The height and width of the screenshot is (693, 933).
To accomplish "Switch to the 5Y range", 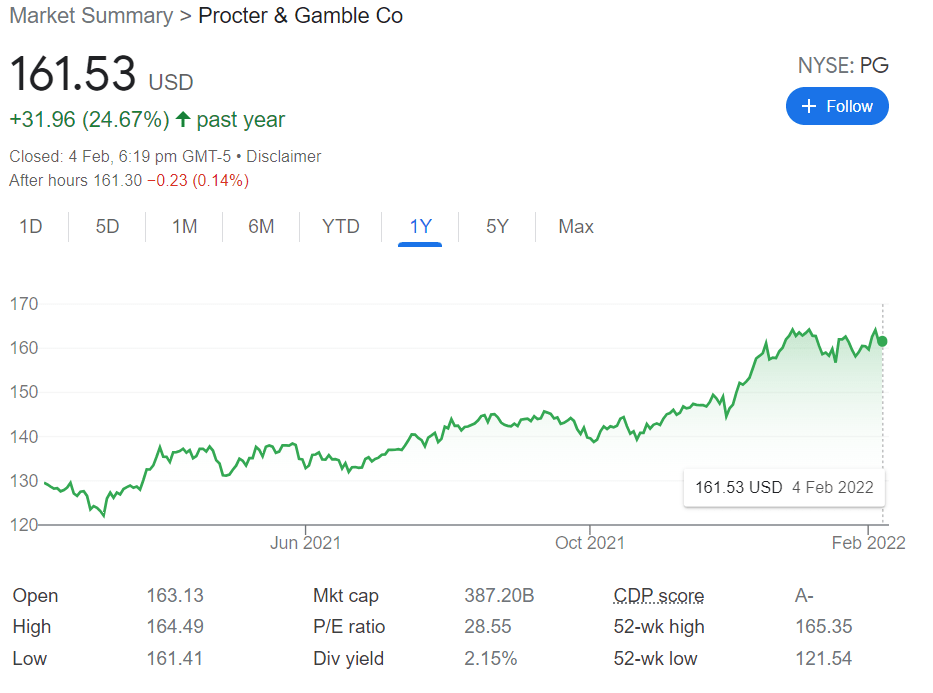I will [x=497, y=227].
